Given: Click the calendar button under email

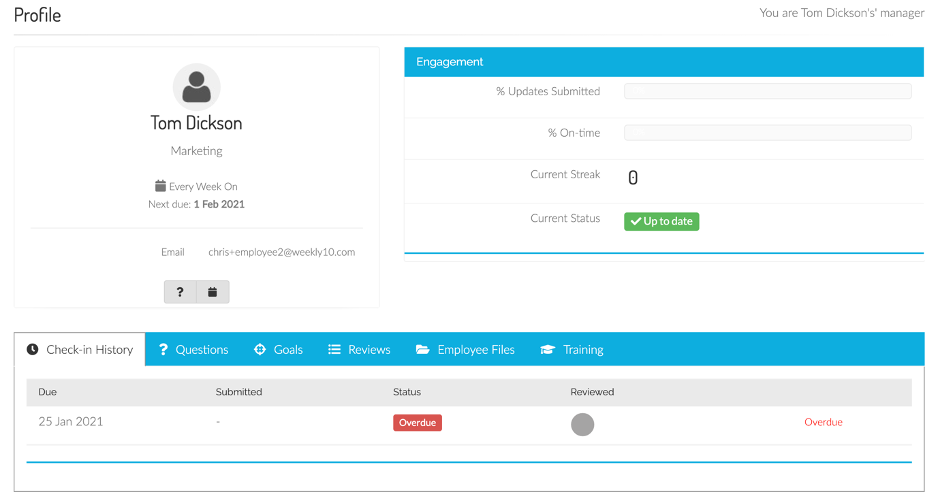Looking at the screenshot, I should (213, 292).
